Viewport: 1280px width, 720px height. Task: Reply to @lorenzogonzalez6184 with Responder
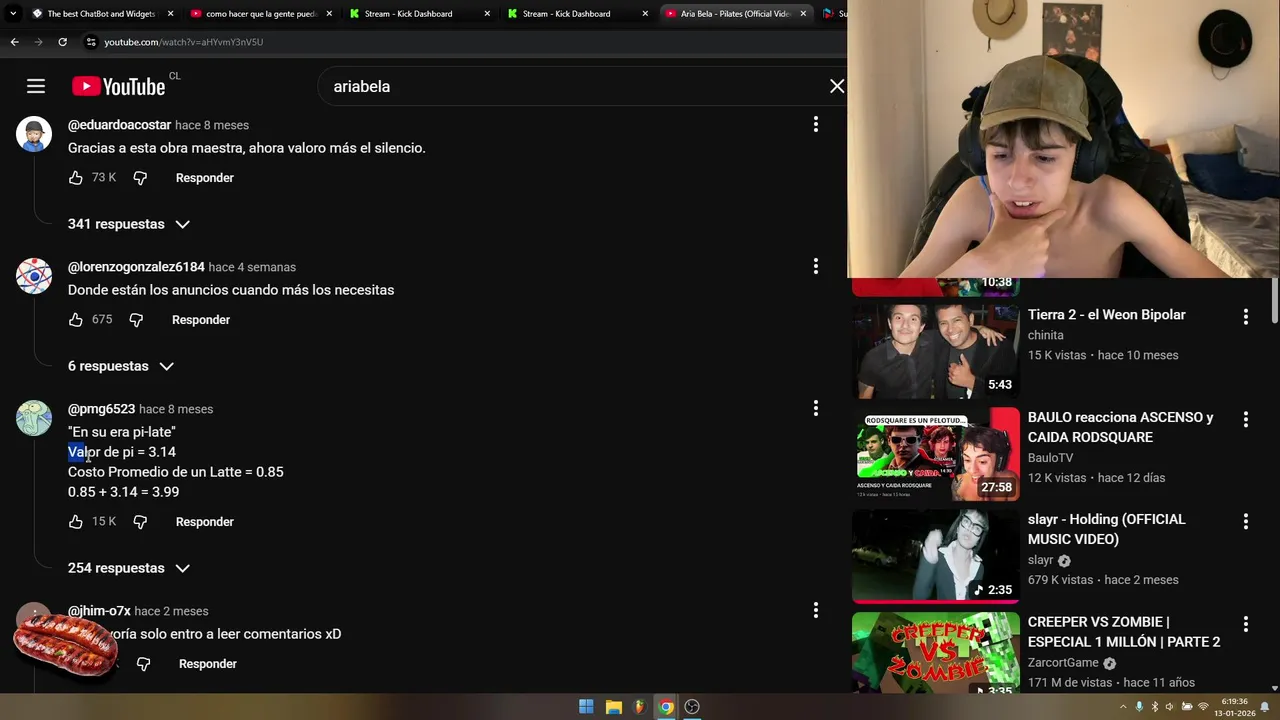coord(201,320)
